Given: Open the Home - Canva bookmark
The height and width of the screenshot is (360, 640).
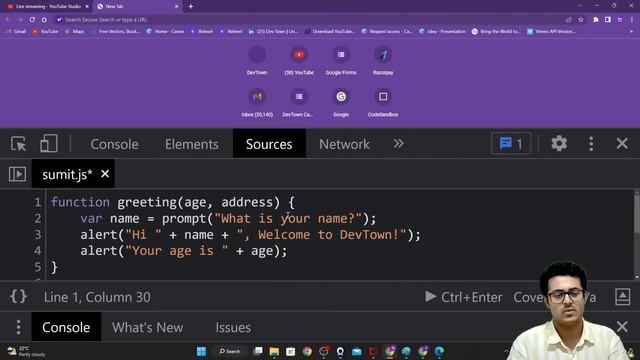Looking at the screenshot, I should 165,31.
